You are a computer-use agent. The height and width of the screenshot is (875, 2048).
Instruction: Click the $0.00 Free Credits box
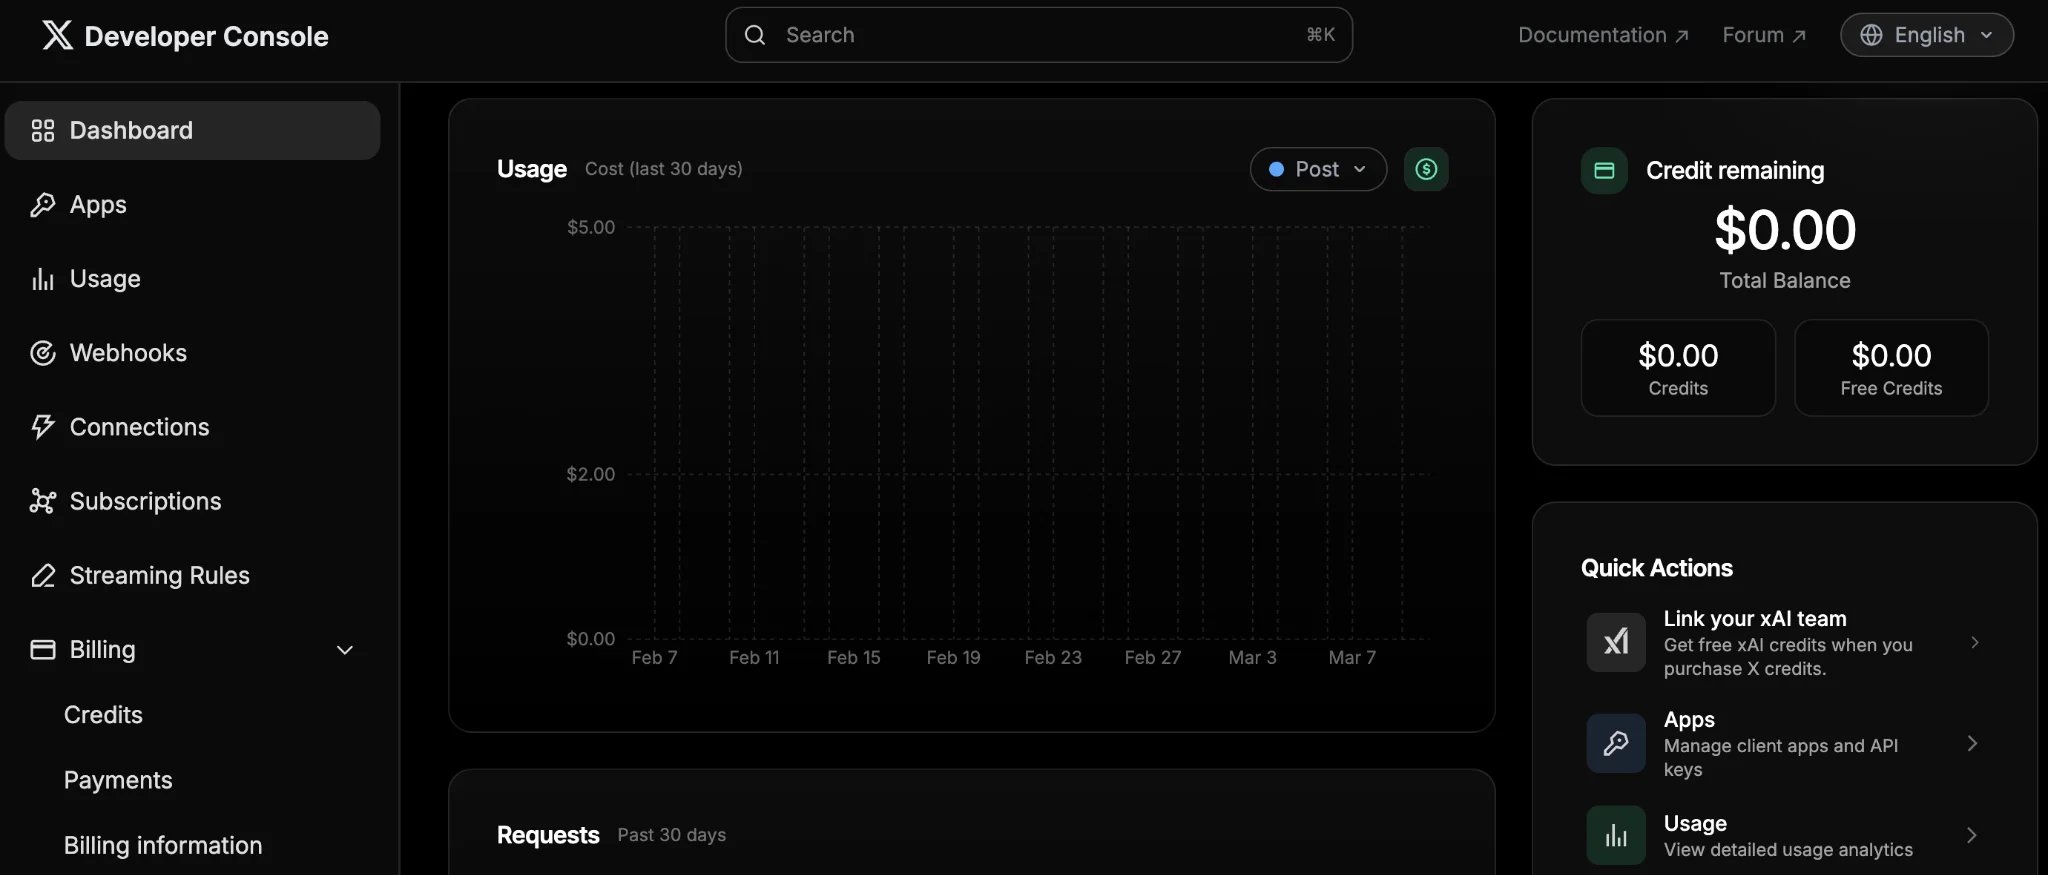[1891, 368]
